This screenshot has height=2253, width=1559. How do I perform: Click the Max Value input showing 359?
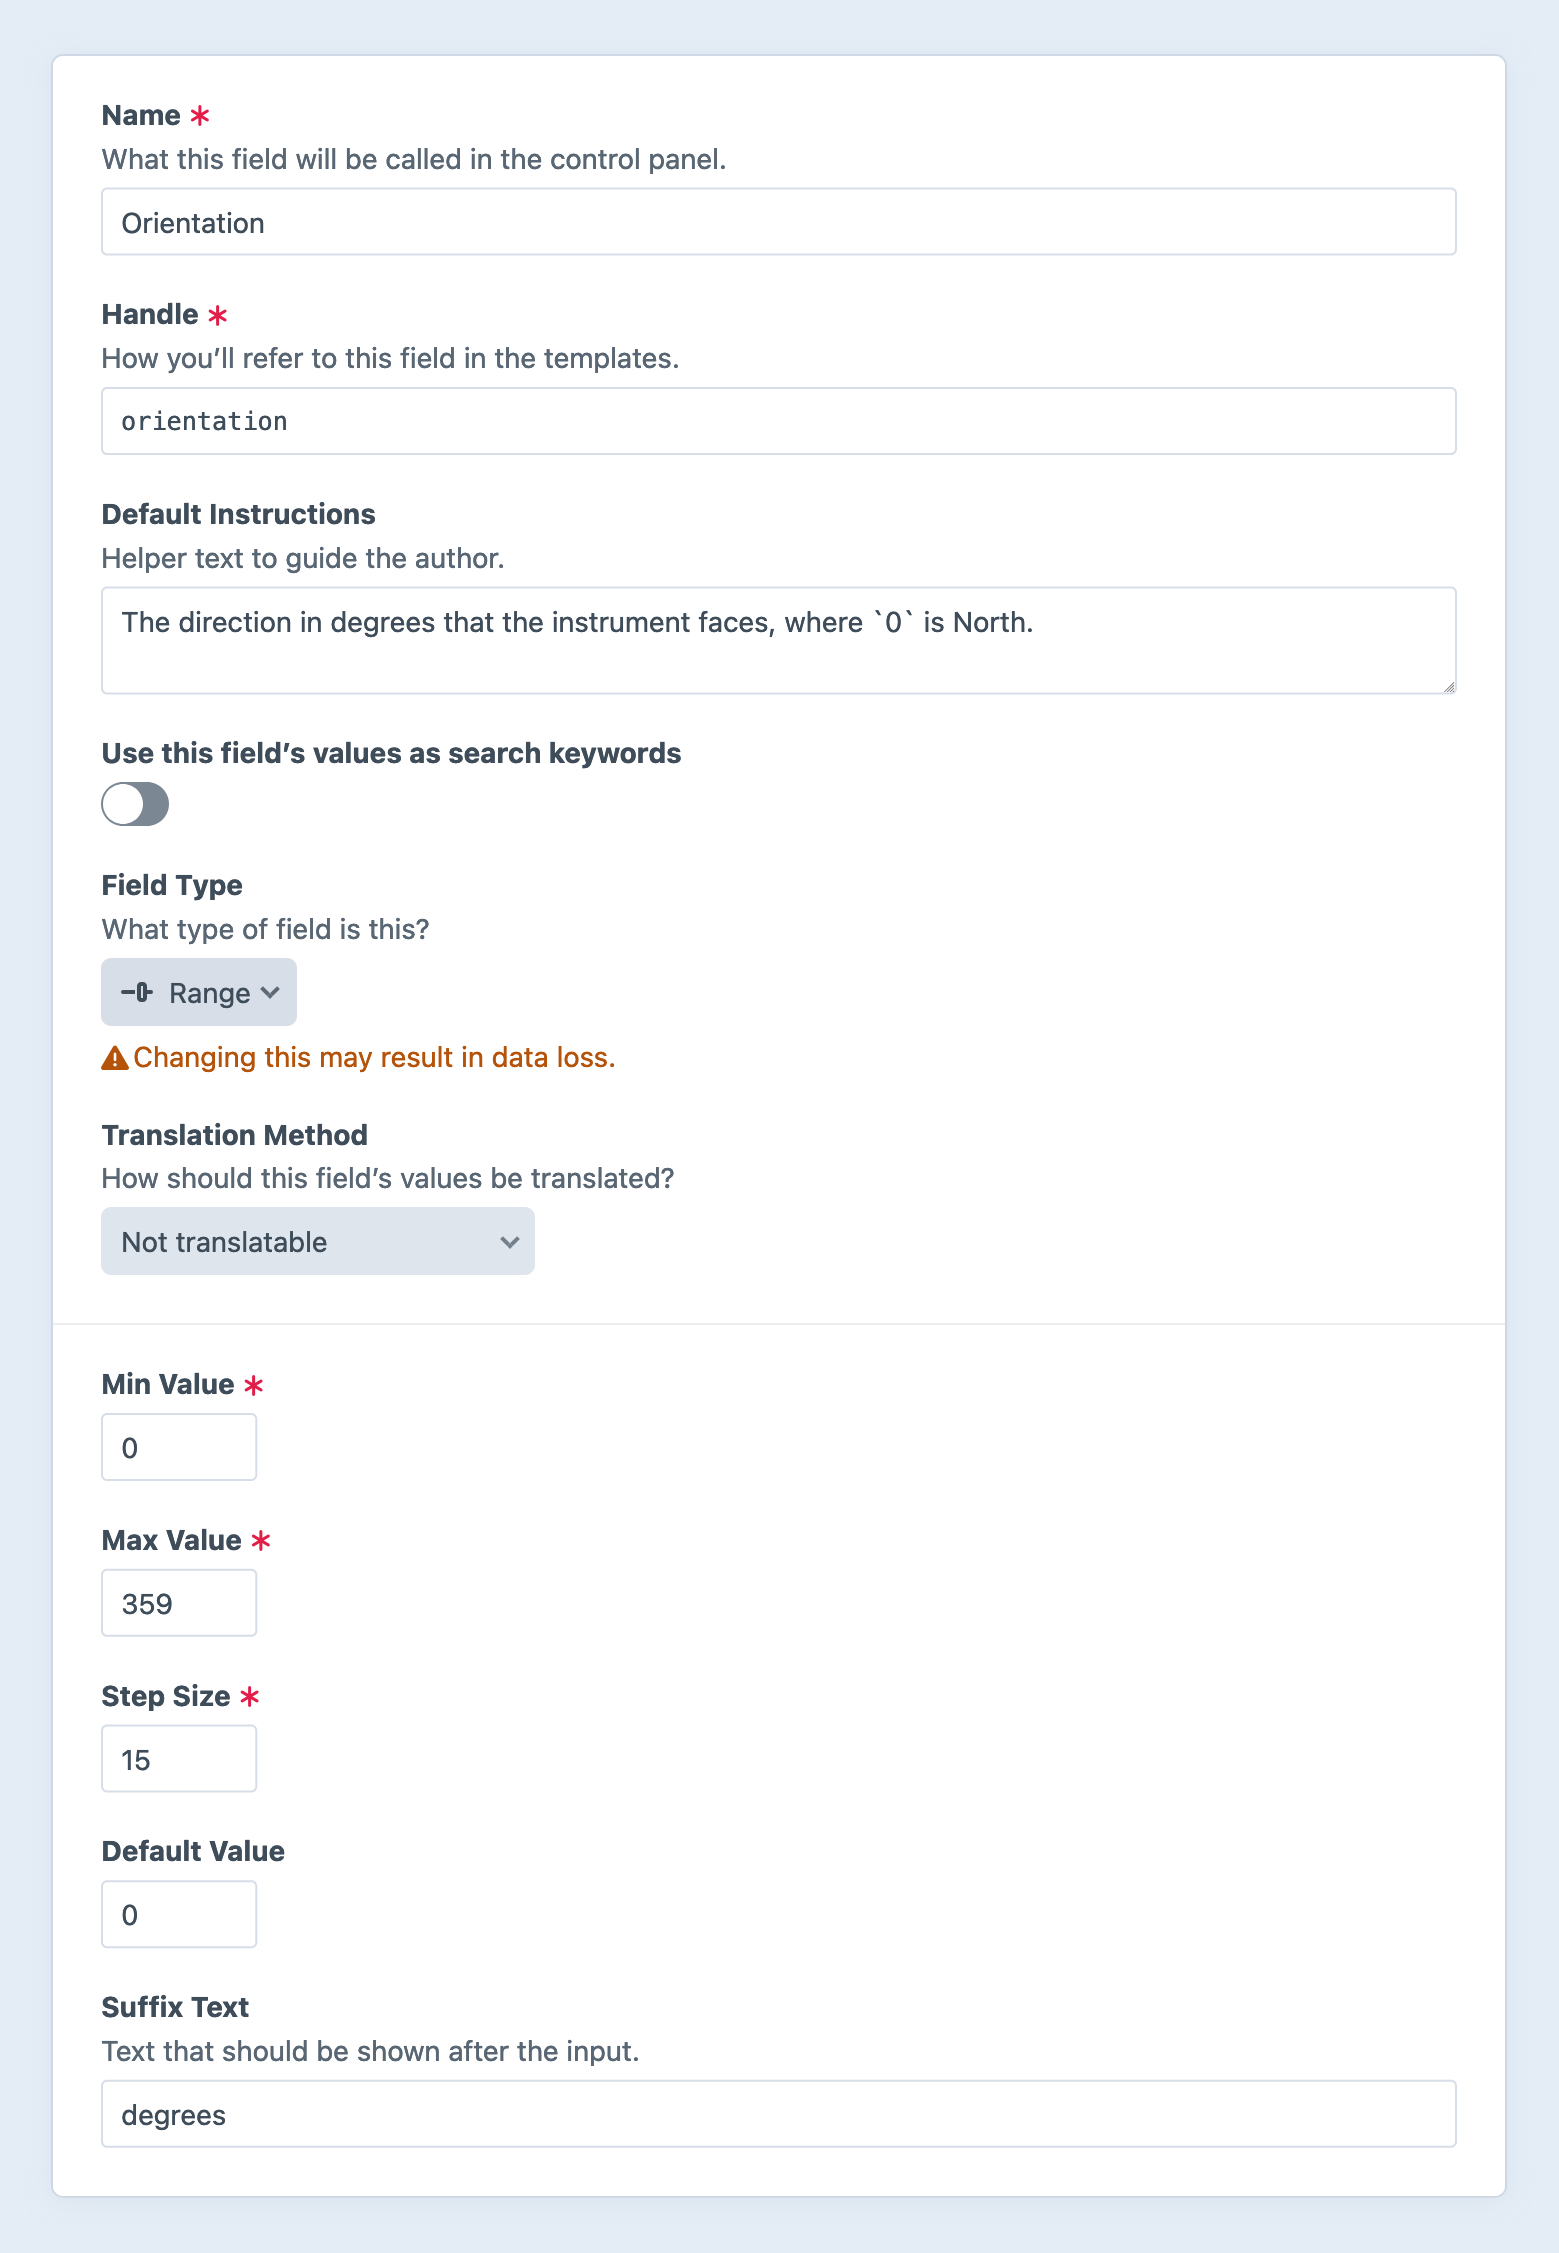[178, 1602]
